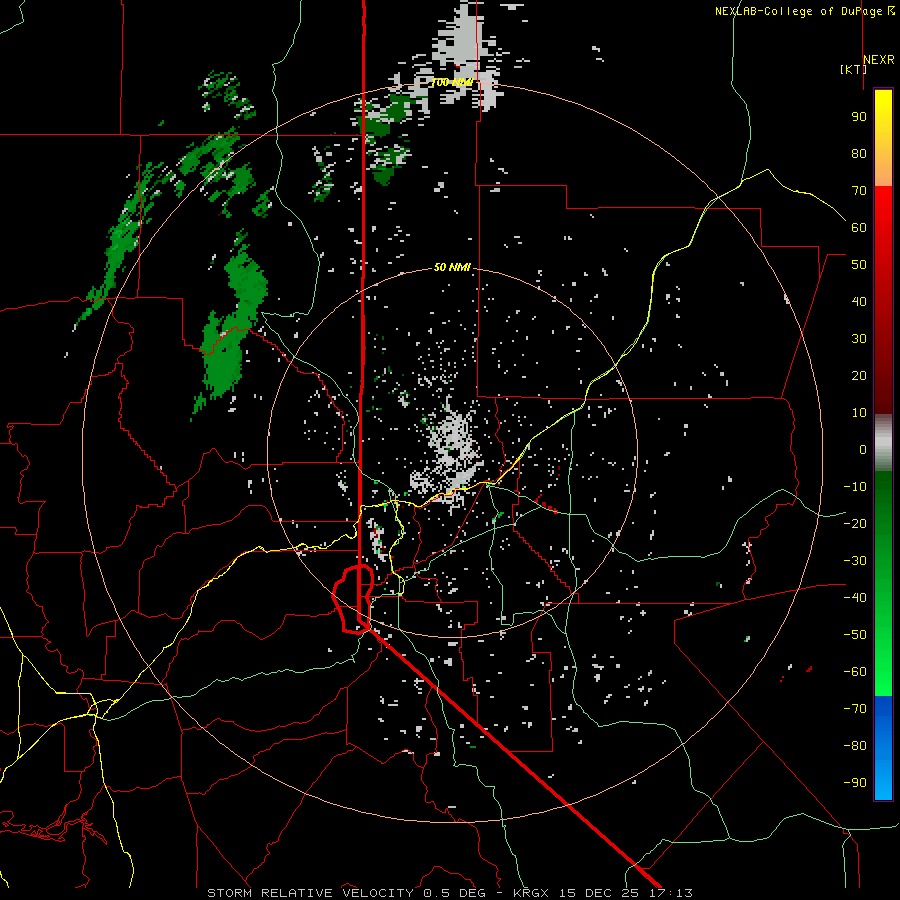Viewport: 900px width, 900px height.
Task: Click the gray clutter cluster at radar center
Action: pos(451,453)
